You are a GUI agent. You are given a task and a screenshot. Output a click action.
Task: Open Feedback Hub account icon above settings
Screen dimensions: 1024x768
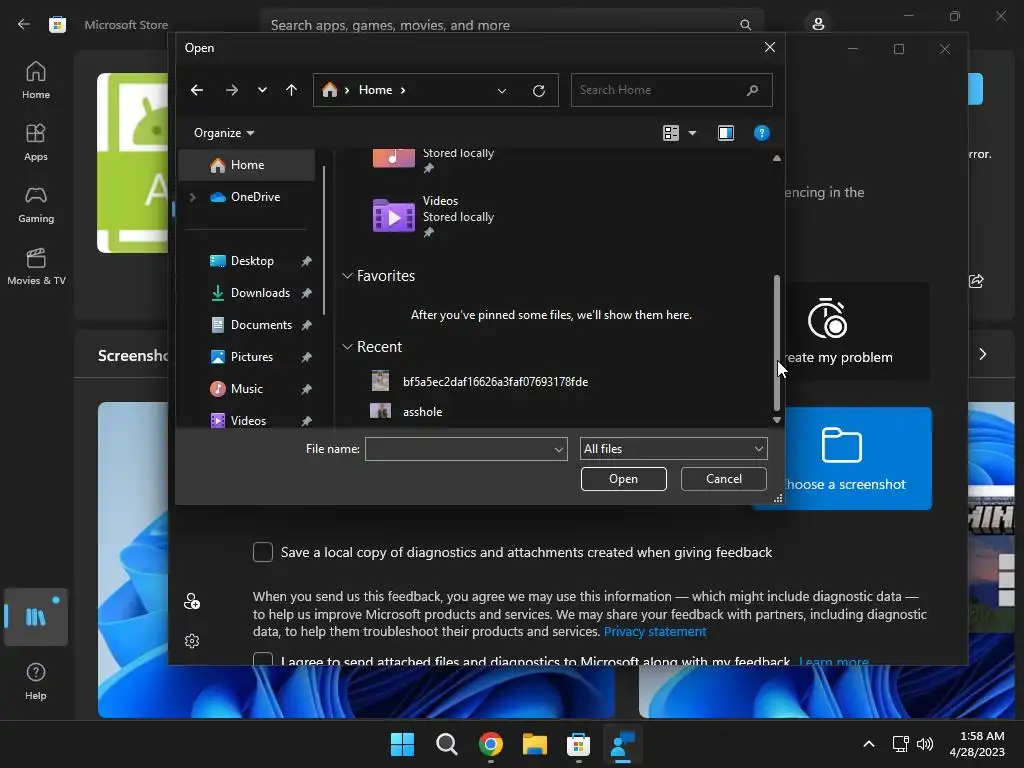click(x=192, y=601)
